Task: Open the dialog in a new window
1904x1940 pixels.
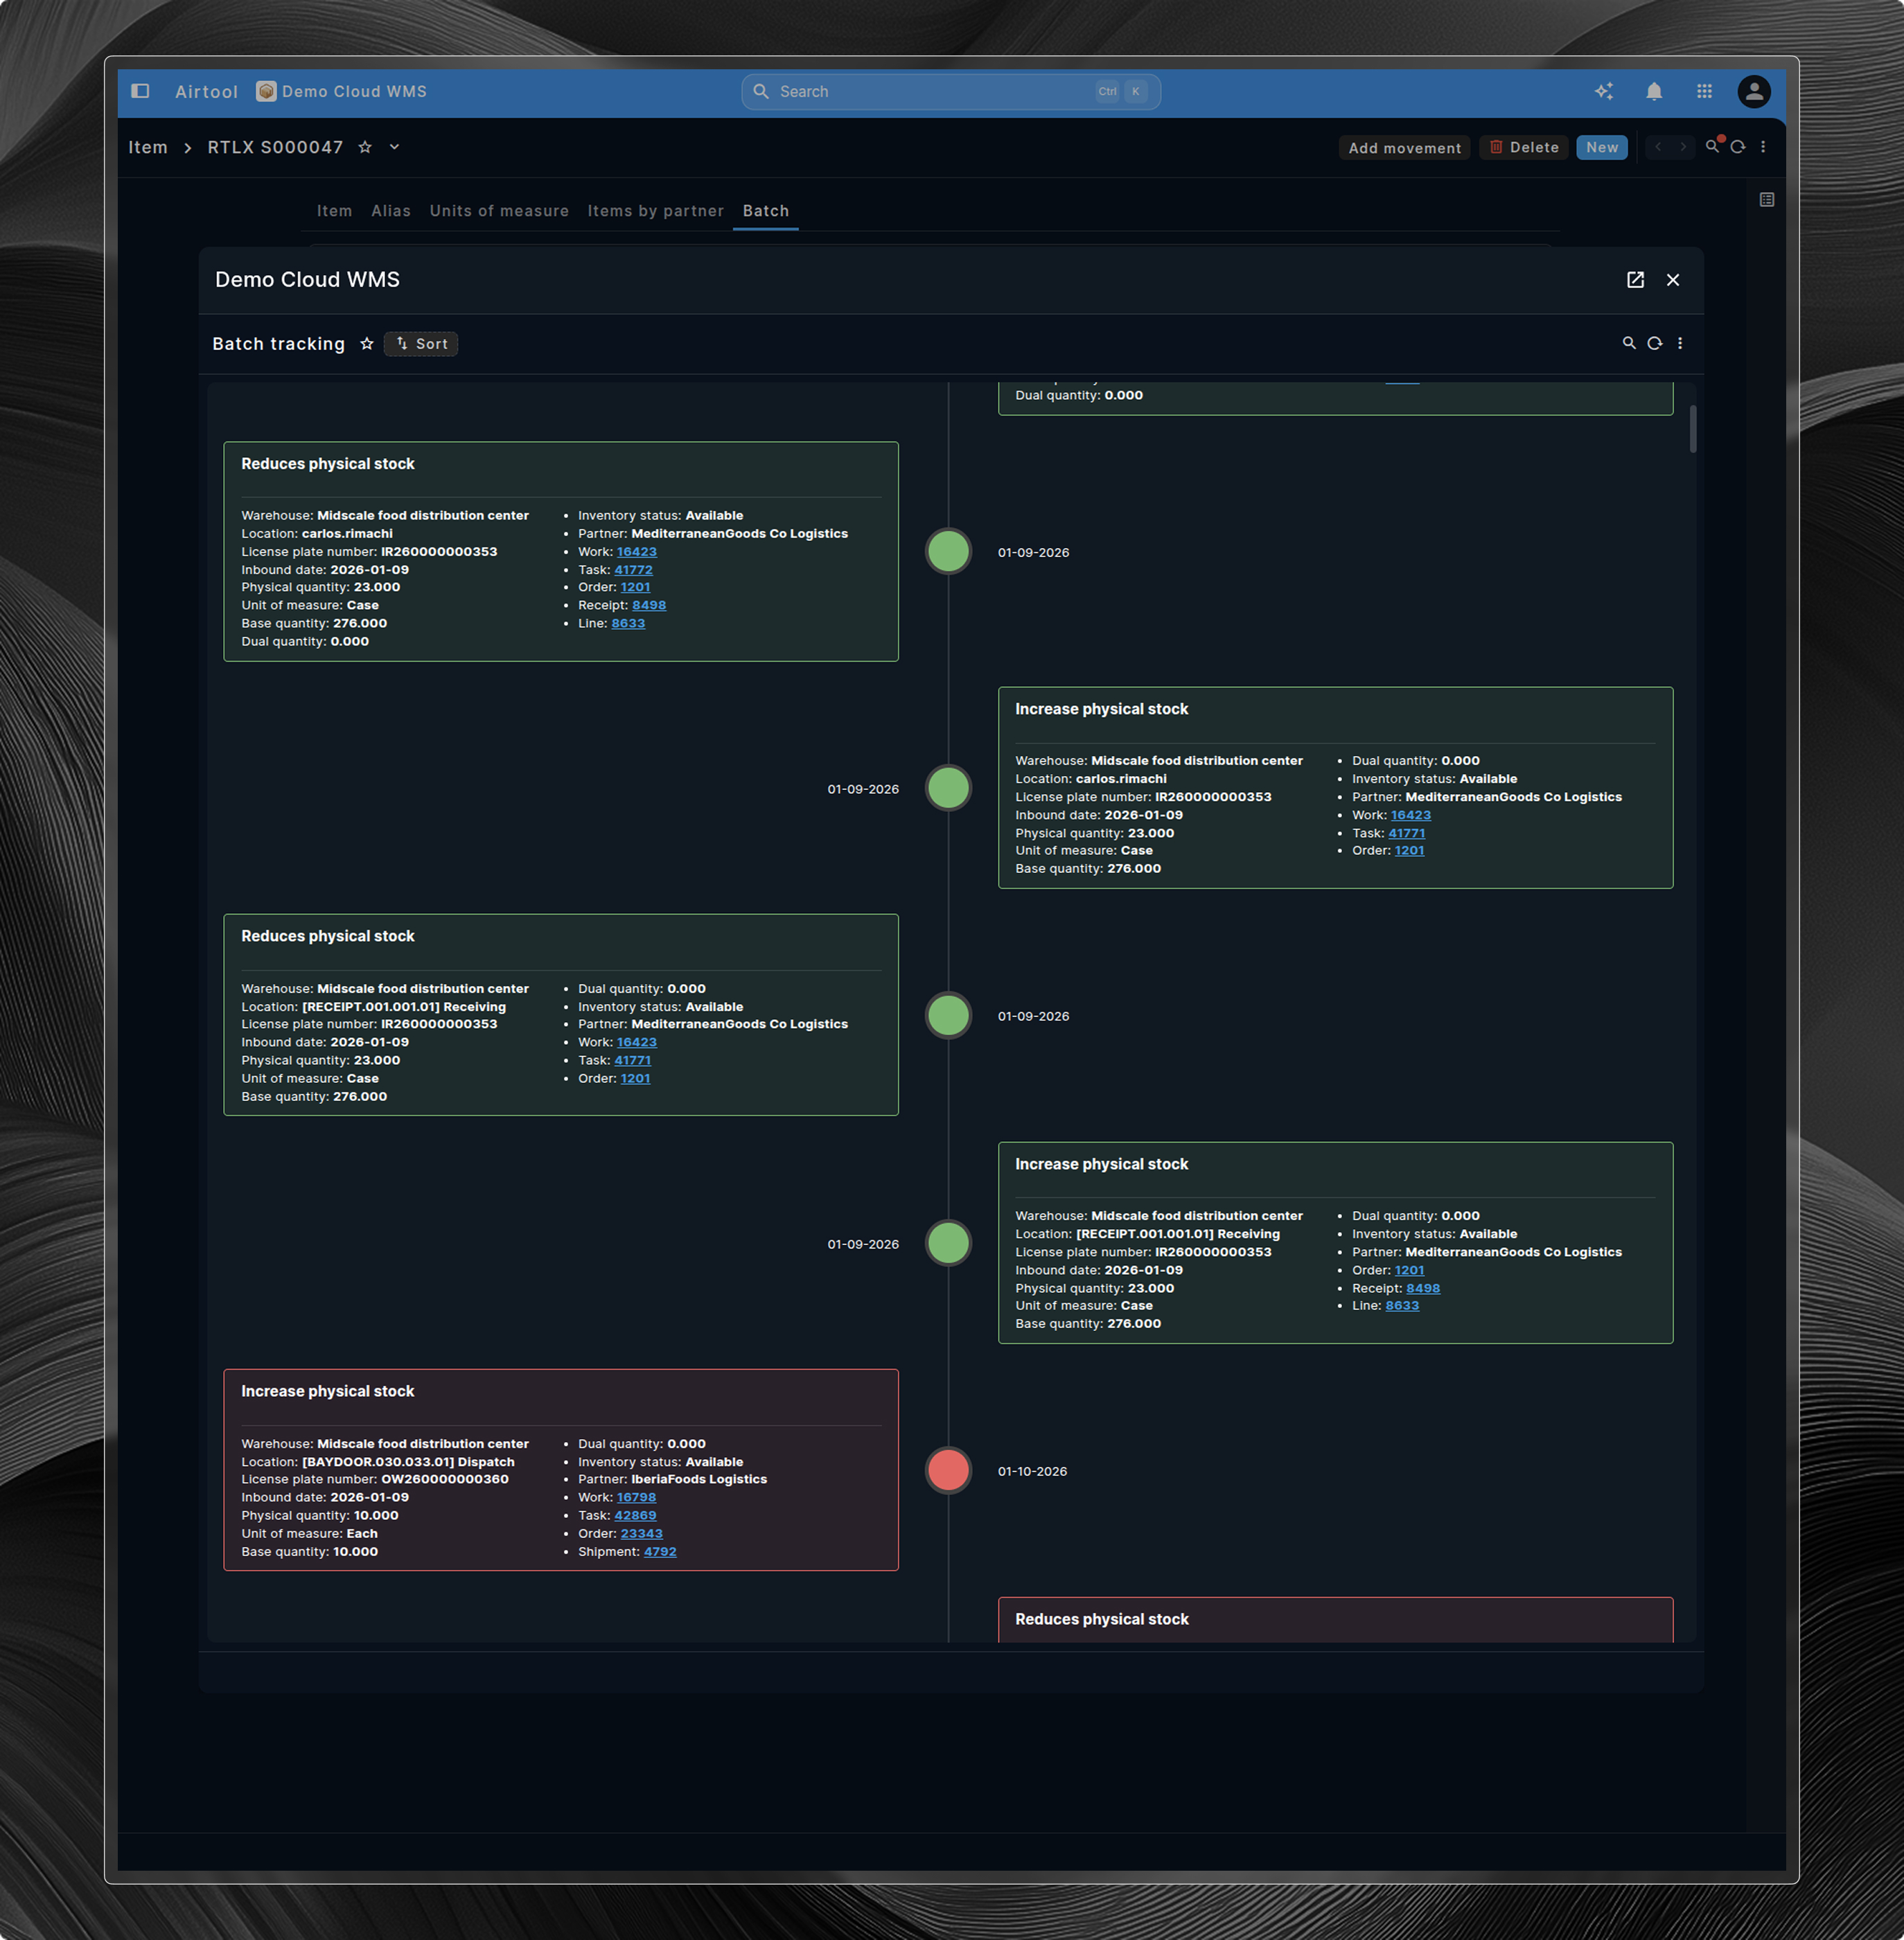Action: click(1635, 280)
